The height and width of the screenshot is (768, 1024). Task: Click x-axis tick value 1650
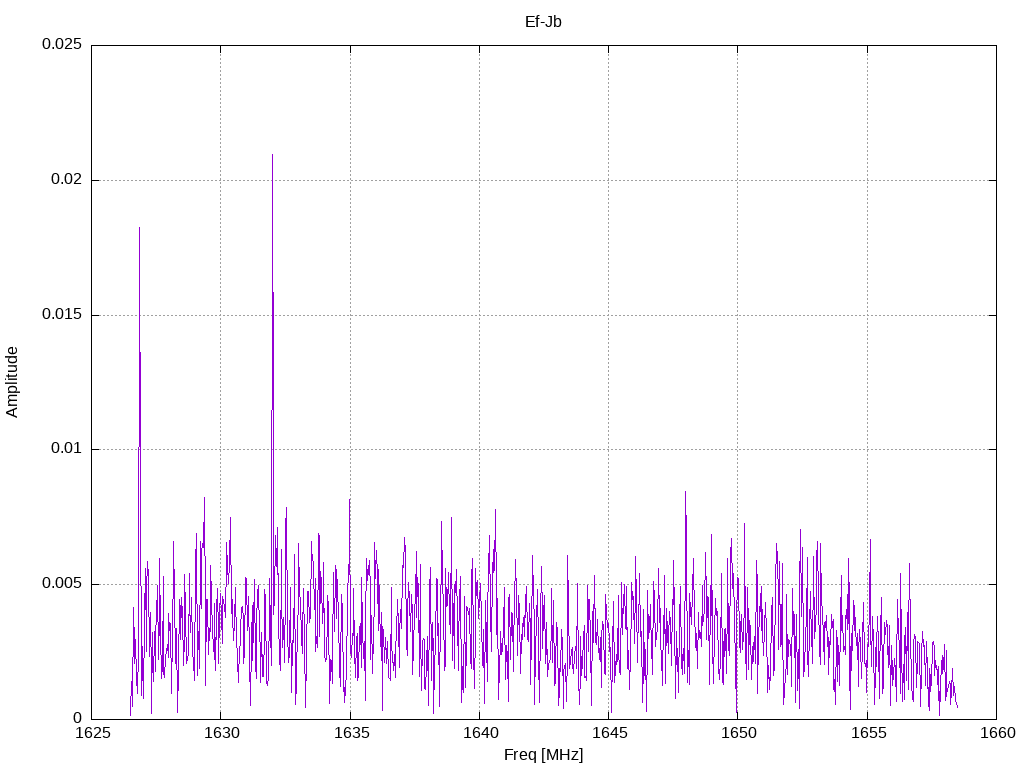pyautogui.click(x=739, y=733)
